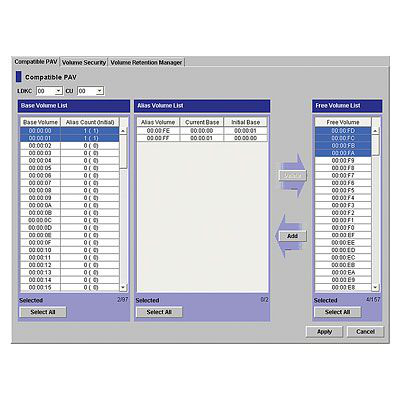Click Select All under Alias Volume List
Viewport: 400px width, 400px height.
click(x=159, y=312)
